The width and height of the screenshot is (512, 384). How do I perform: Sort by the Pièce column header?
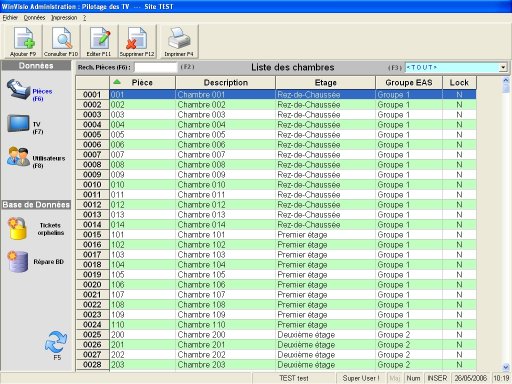point(142,82)
